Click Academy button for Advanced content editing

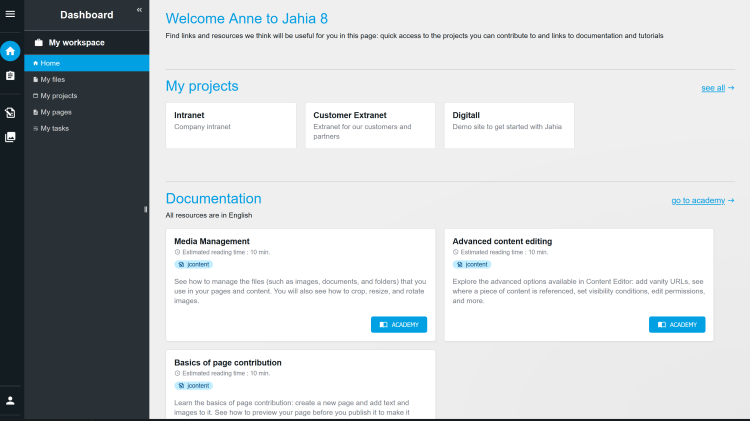click(677, 324)
